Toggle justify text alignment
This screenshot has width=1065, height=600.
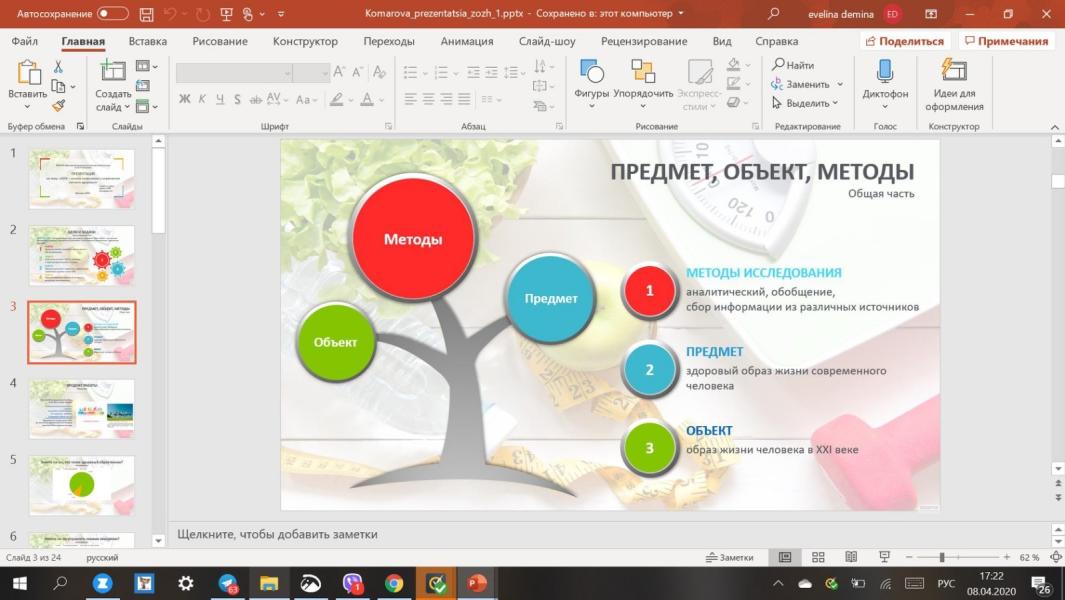464,99
